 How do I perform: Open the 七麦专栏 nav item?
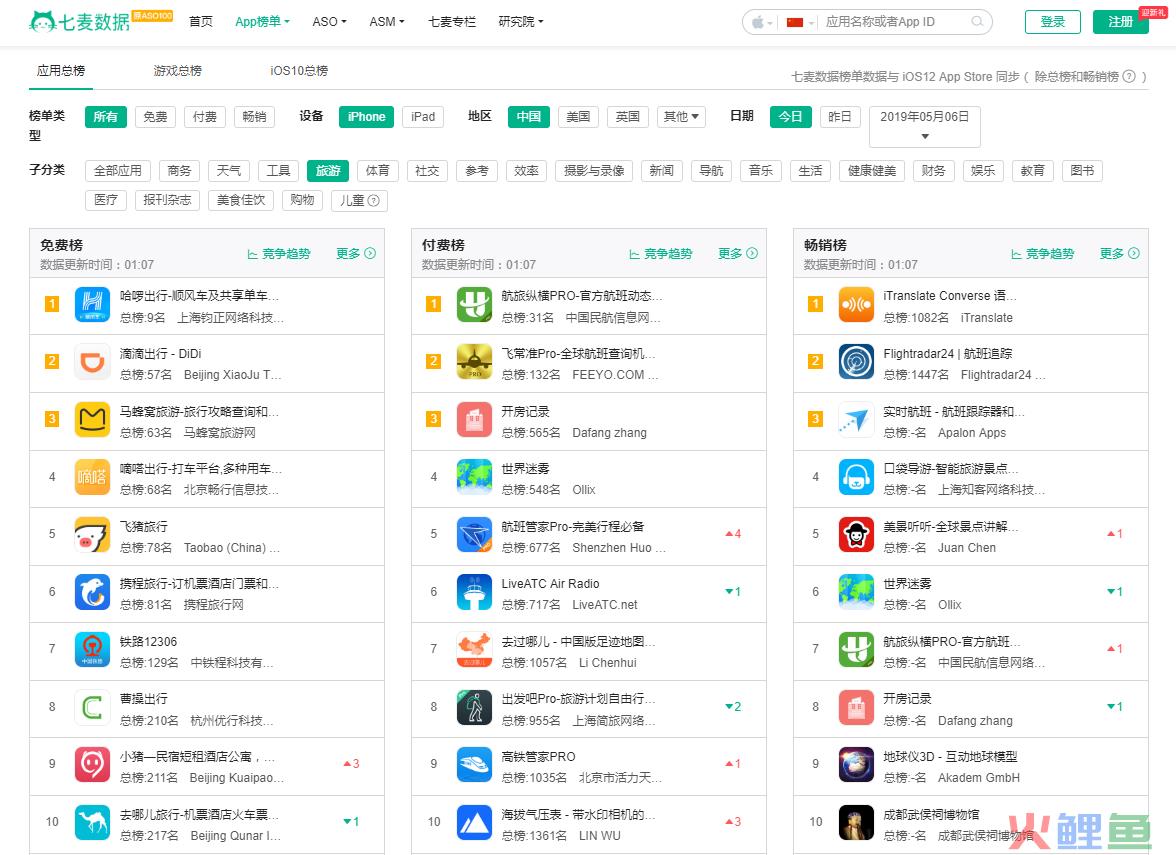452,22
